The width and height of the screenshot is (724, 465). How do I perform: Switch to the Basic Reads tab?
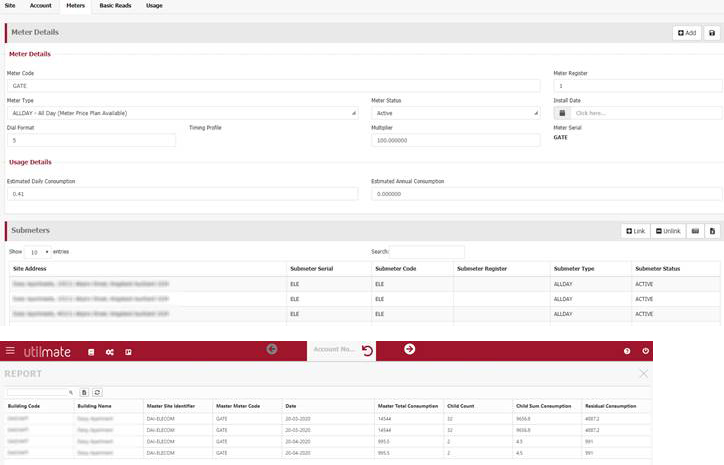pos(113,6)
